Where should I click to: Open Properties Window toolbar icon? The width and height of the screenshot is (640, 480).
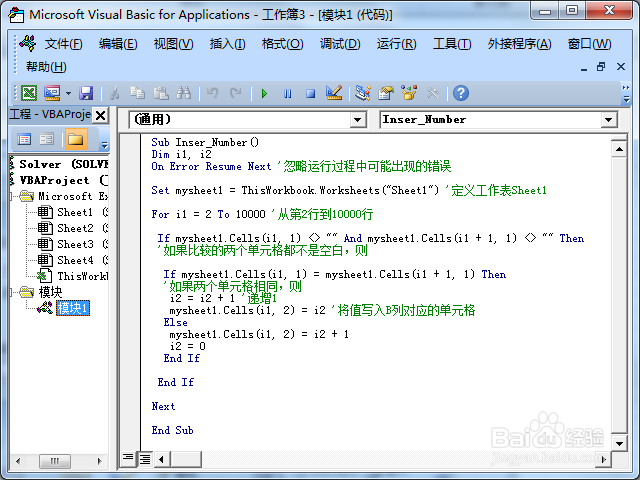click(386, 93)
